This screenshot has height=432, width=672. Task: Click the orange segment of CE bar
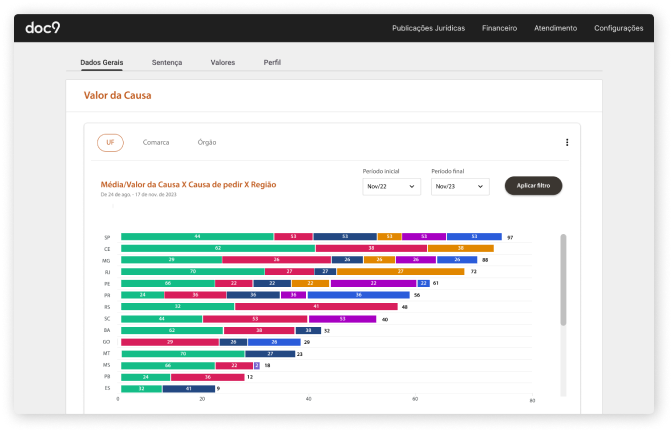coord(461,248)
